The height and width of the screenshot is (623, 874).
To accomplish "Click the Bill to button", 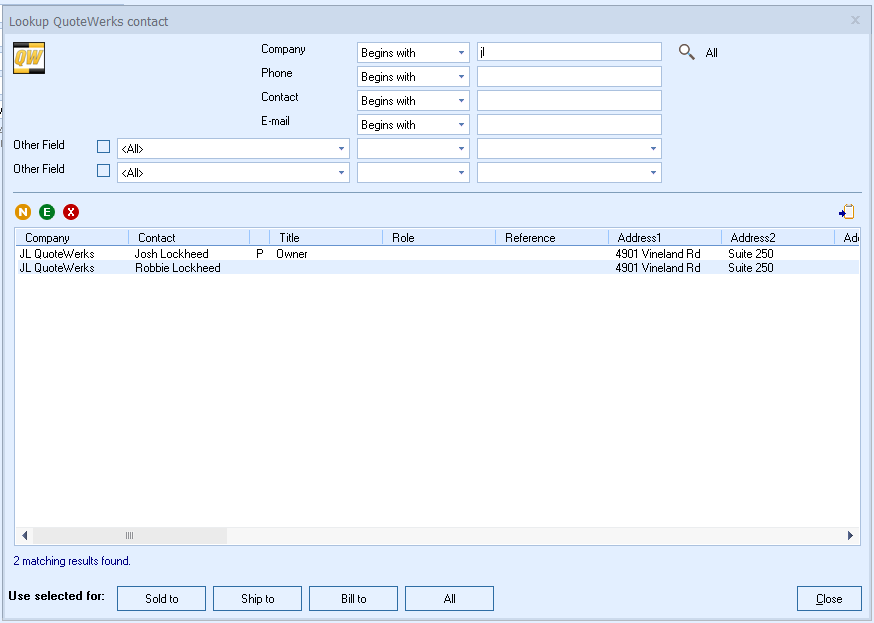I will pos(353,598).
